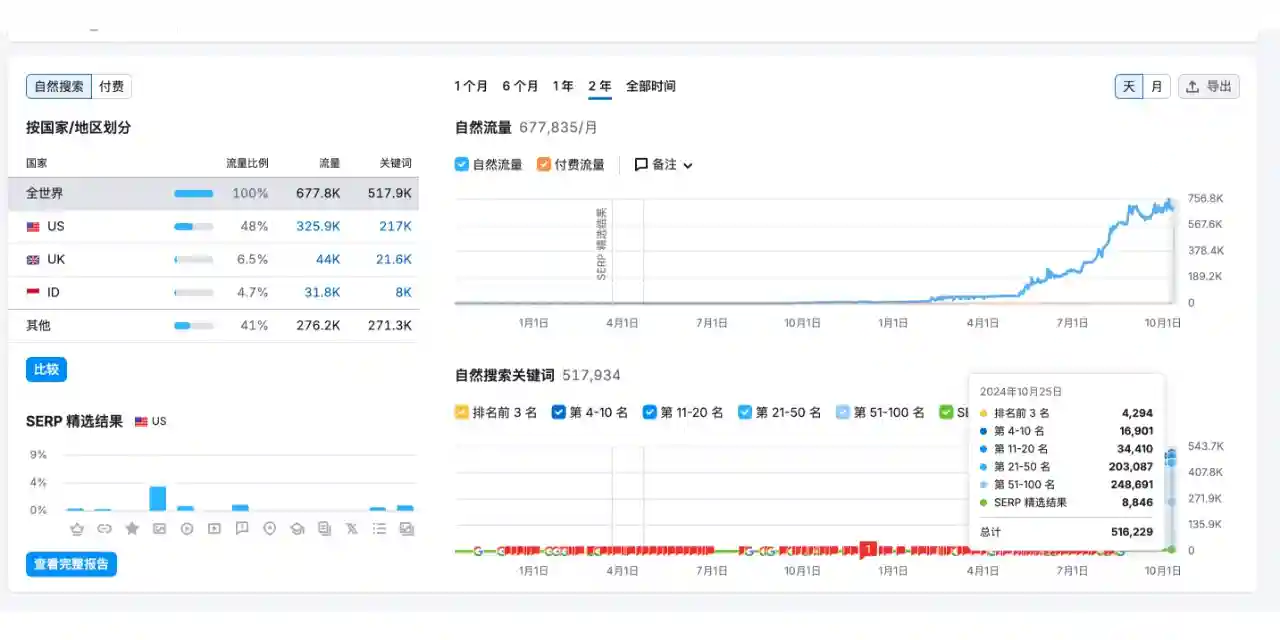
Task: Switch to the 6 个月 tab
Action: point(519,86)
